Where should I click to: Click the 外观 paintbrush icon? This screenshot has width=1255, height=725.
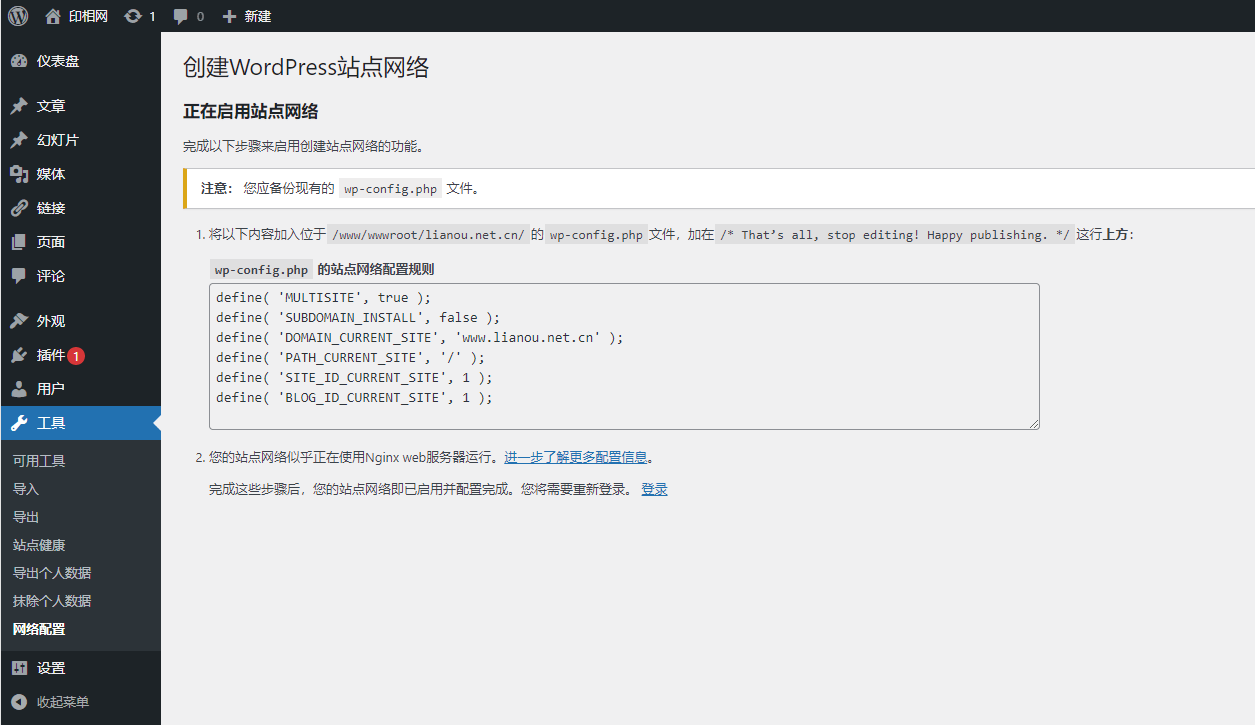coord(19,321)
